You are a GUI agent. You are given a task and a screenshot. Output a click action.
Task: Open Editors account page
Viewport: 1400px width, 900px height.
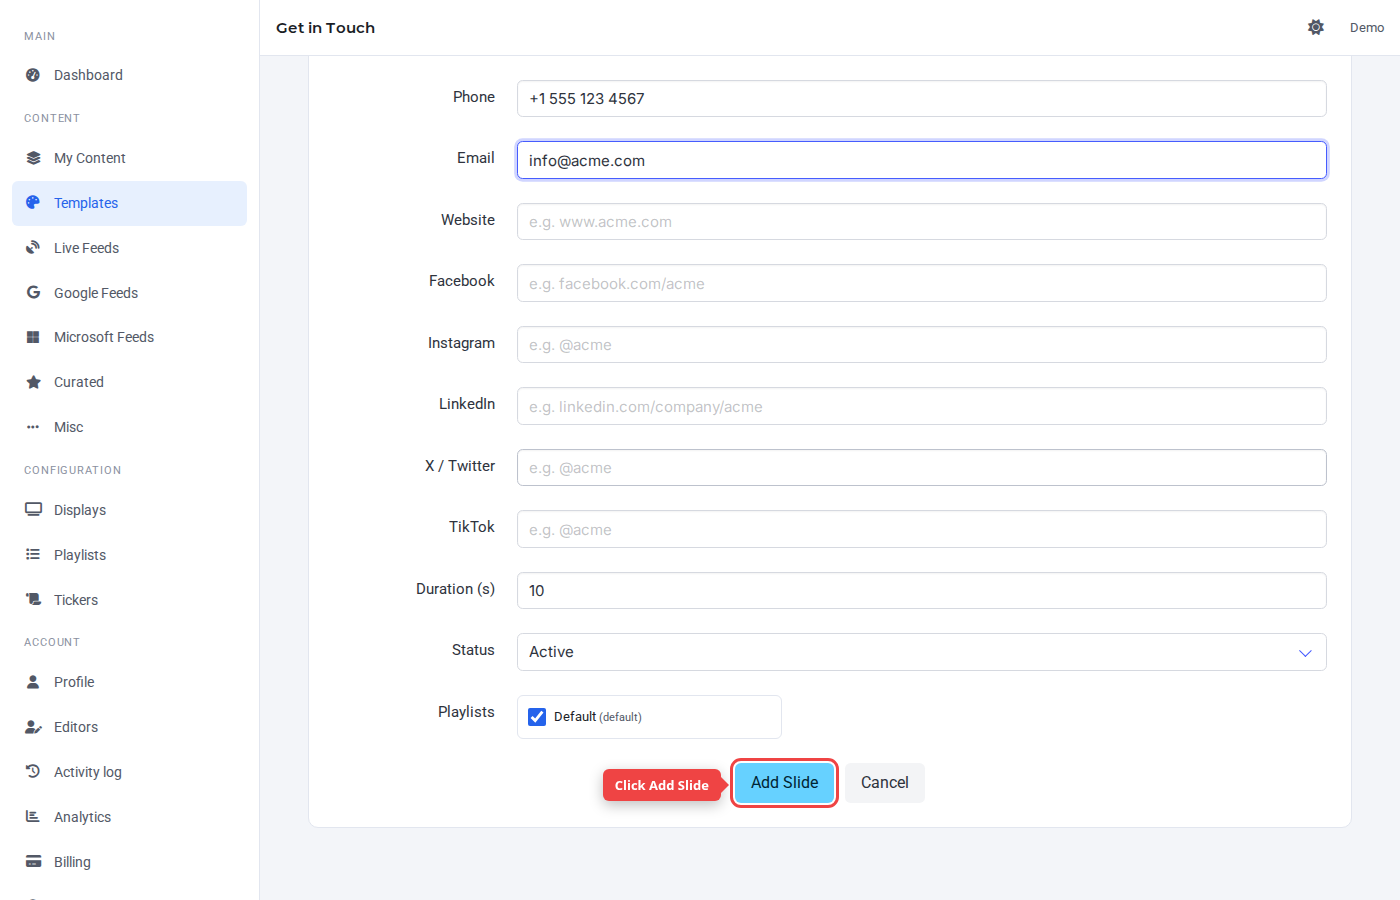pos(129,727)
